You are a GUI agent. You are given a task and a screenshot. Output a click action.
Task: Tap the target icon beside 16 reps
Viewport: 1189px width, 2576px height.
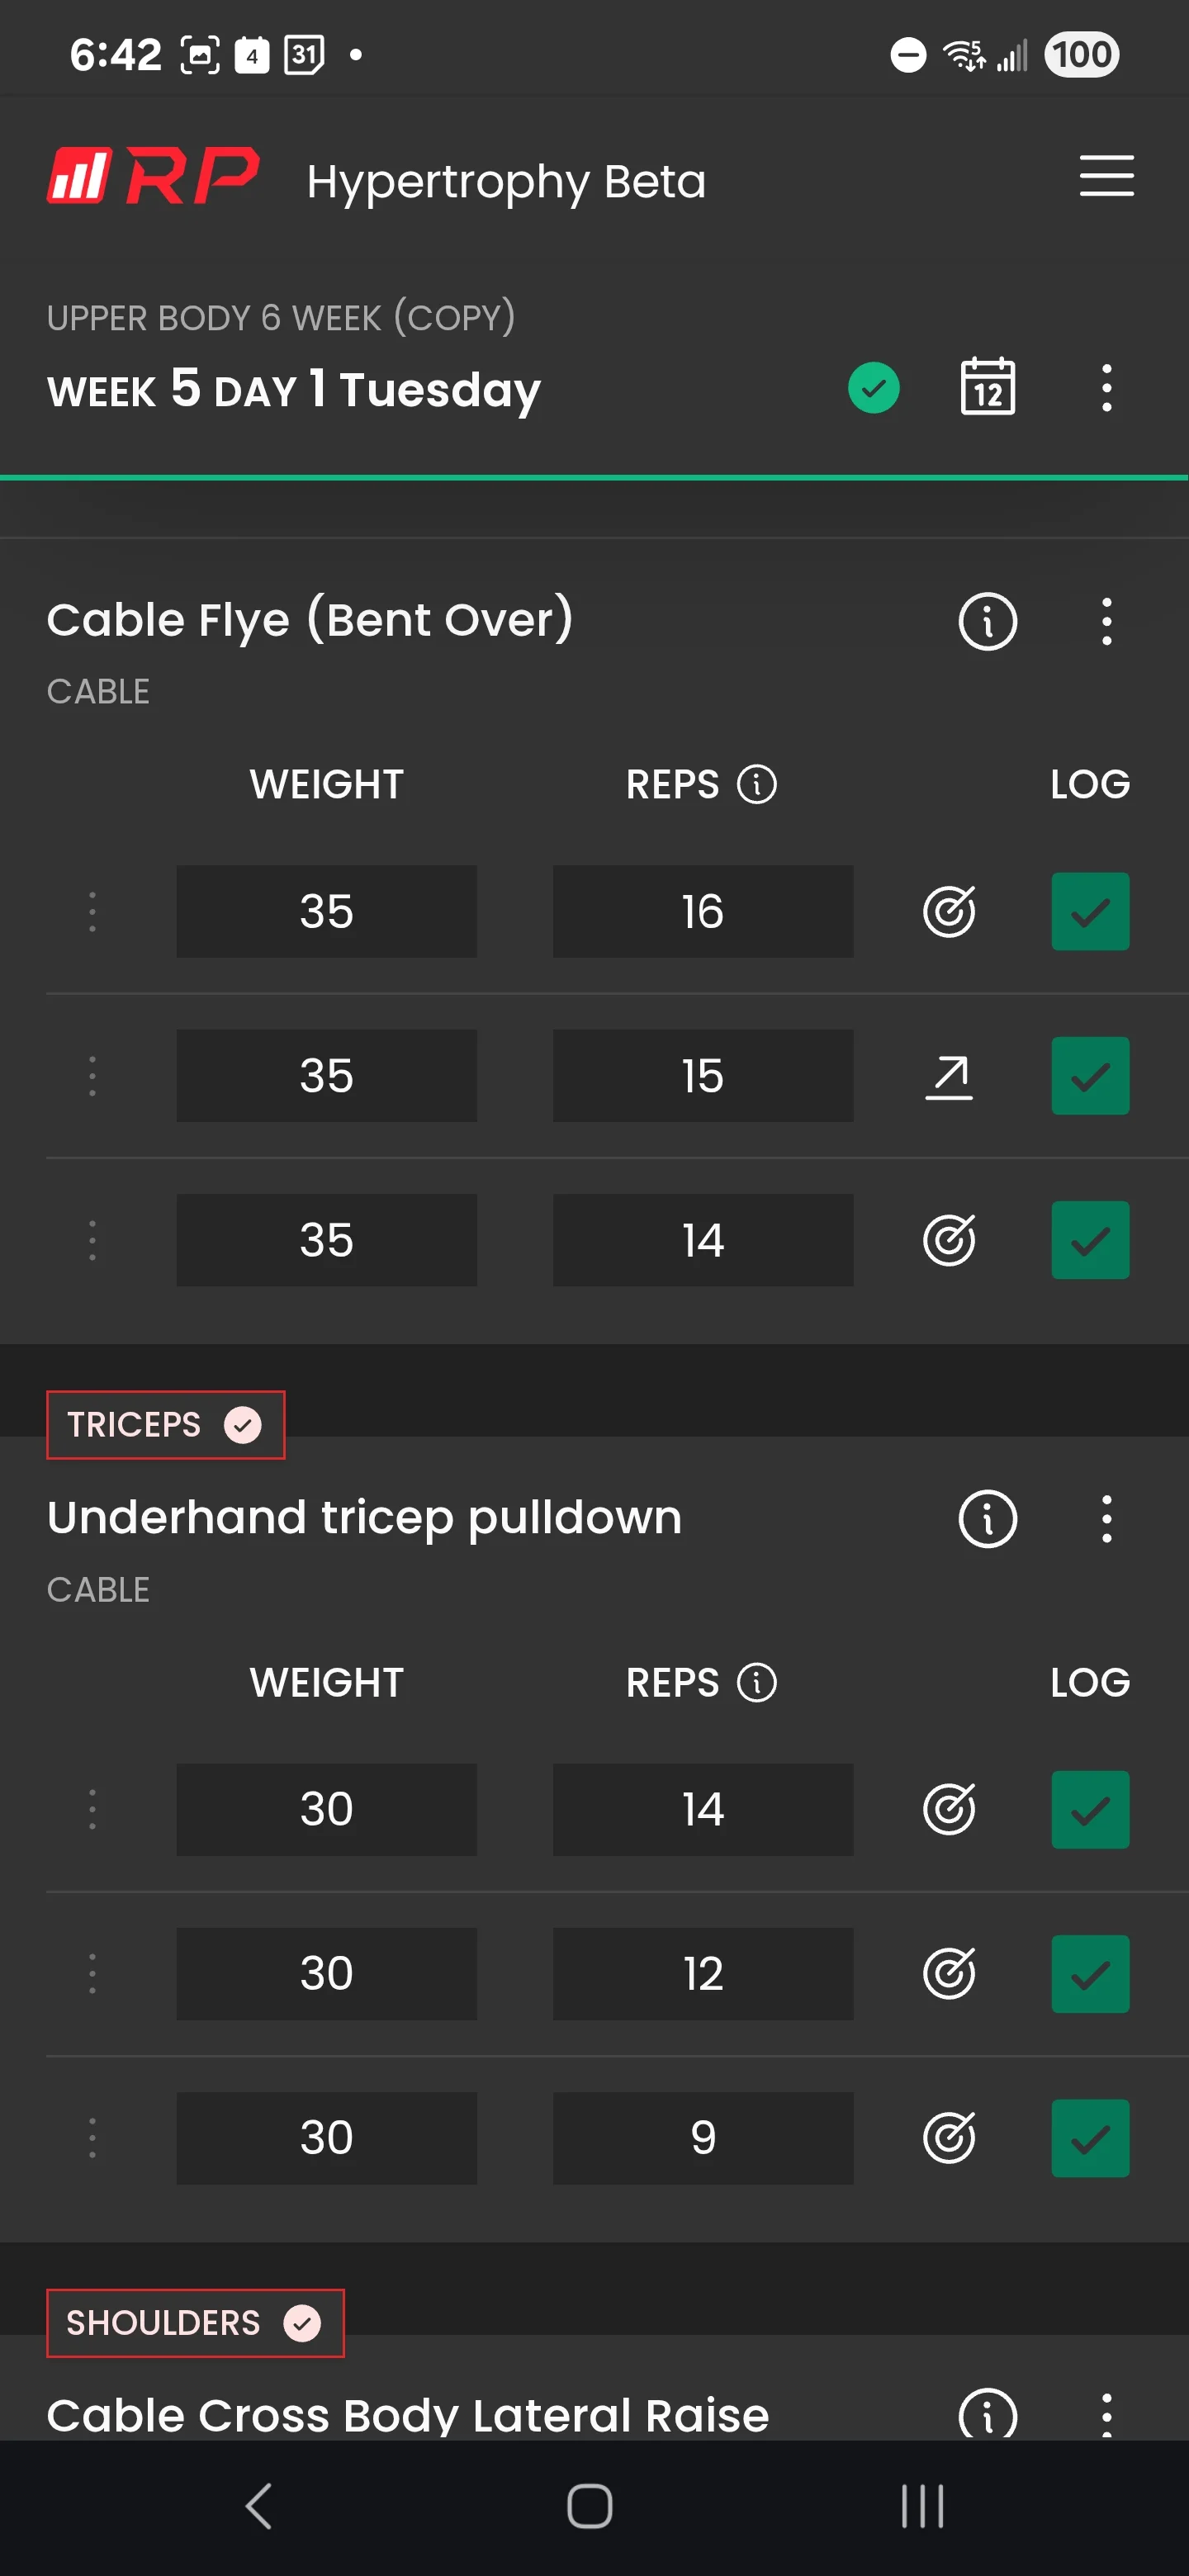(x=948, y=911)
